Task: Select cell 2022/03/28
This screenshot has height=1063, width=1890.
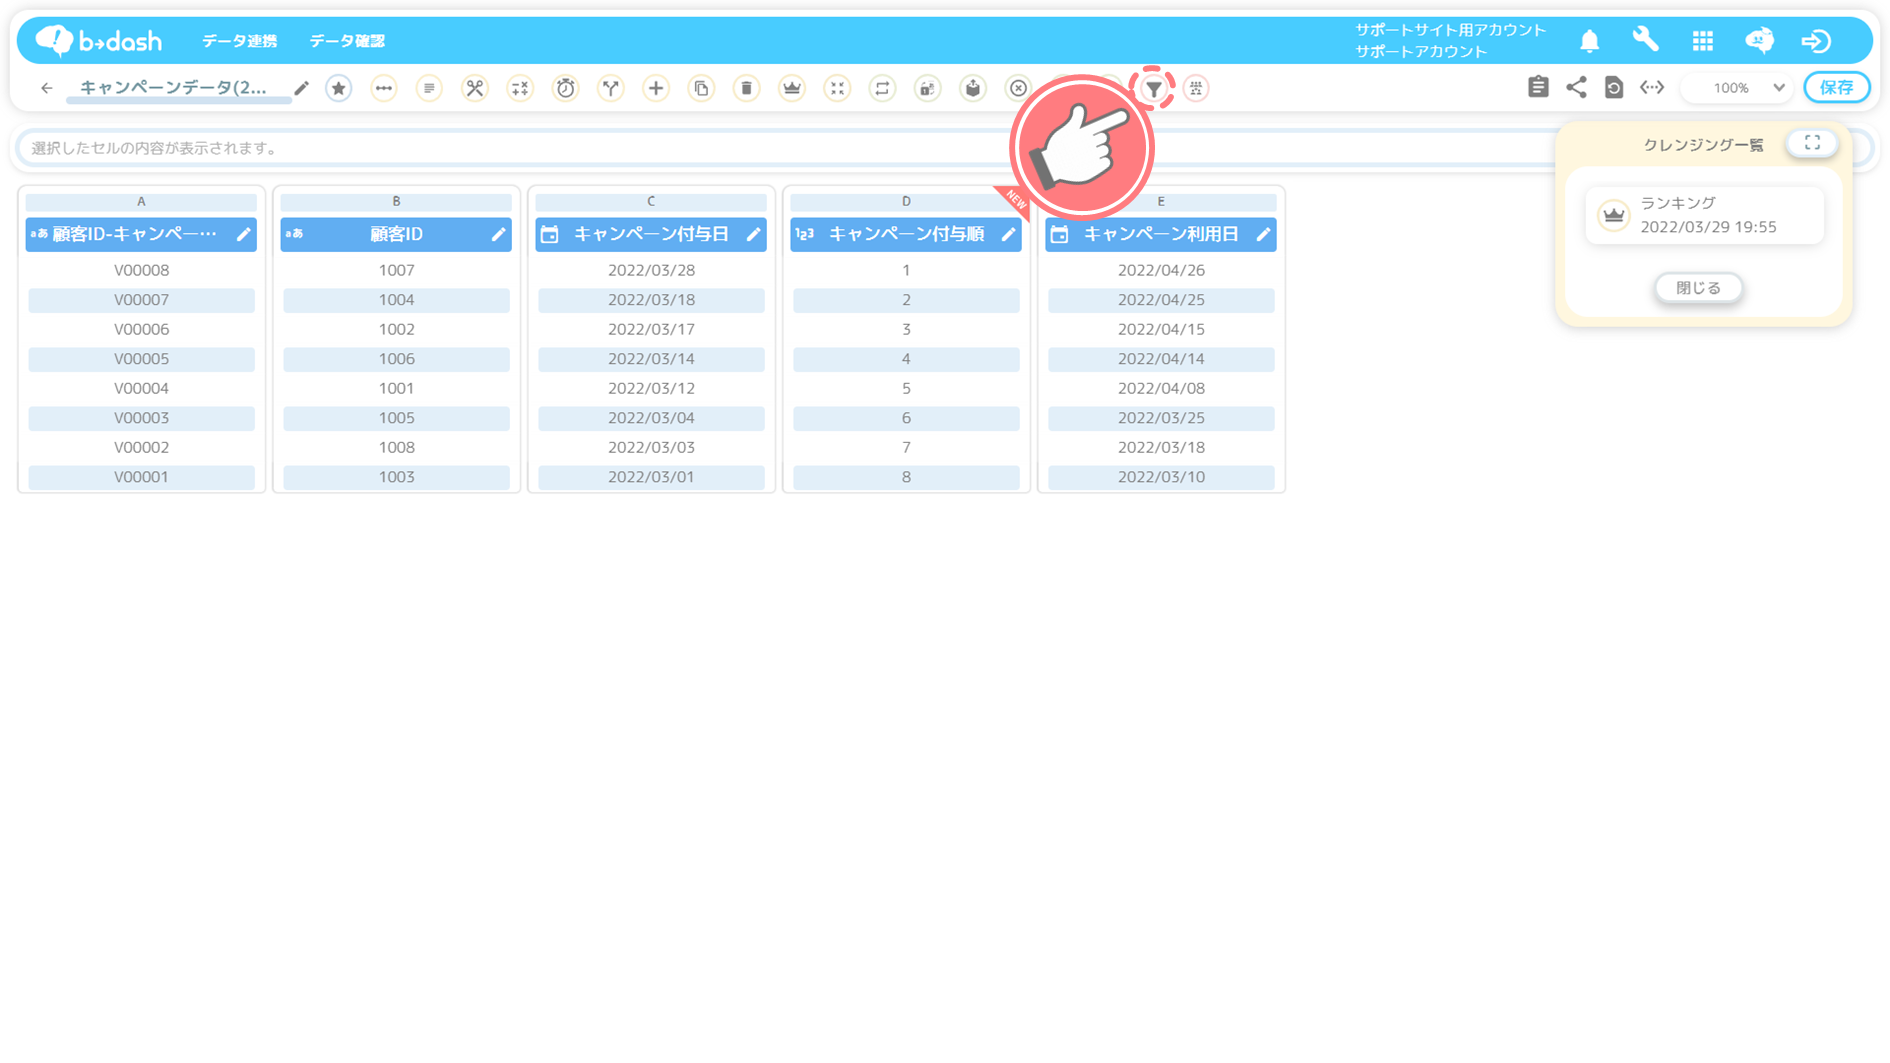Action: [x=651, y=270]
